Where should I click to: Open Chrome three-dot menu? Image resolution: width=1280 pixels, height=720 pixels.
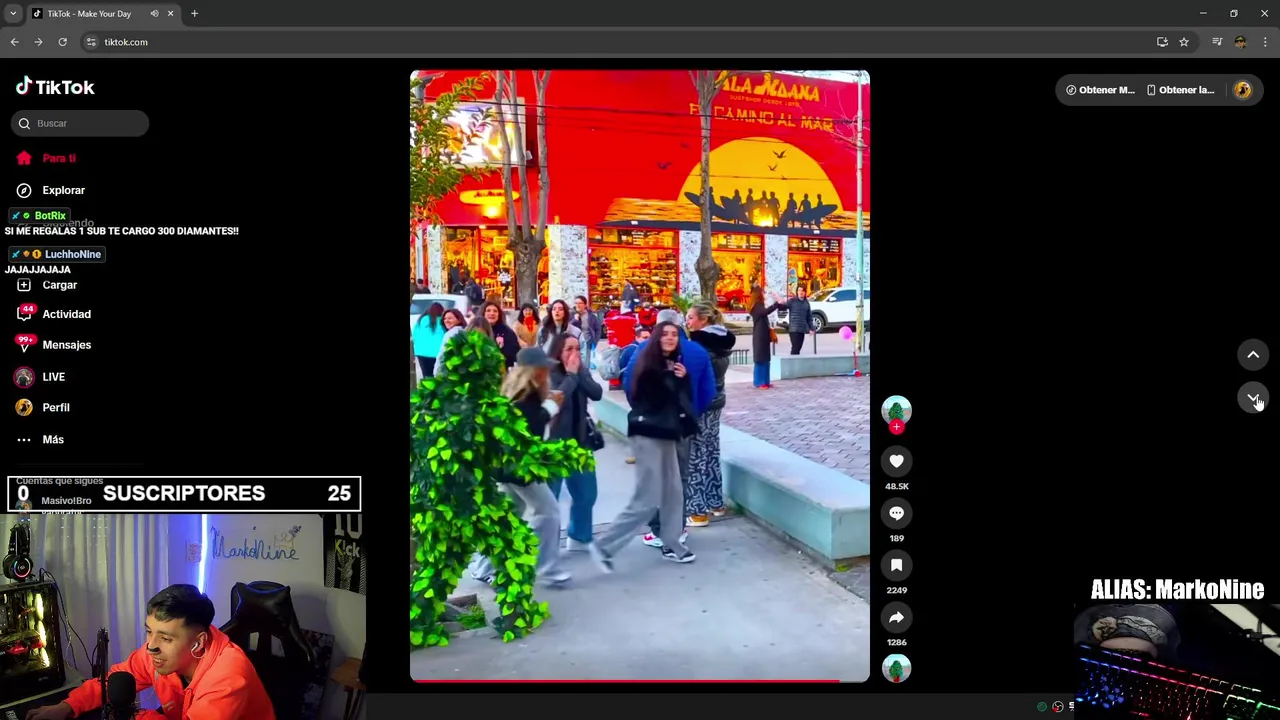pos(1265,42)
